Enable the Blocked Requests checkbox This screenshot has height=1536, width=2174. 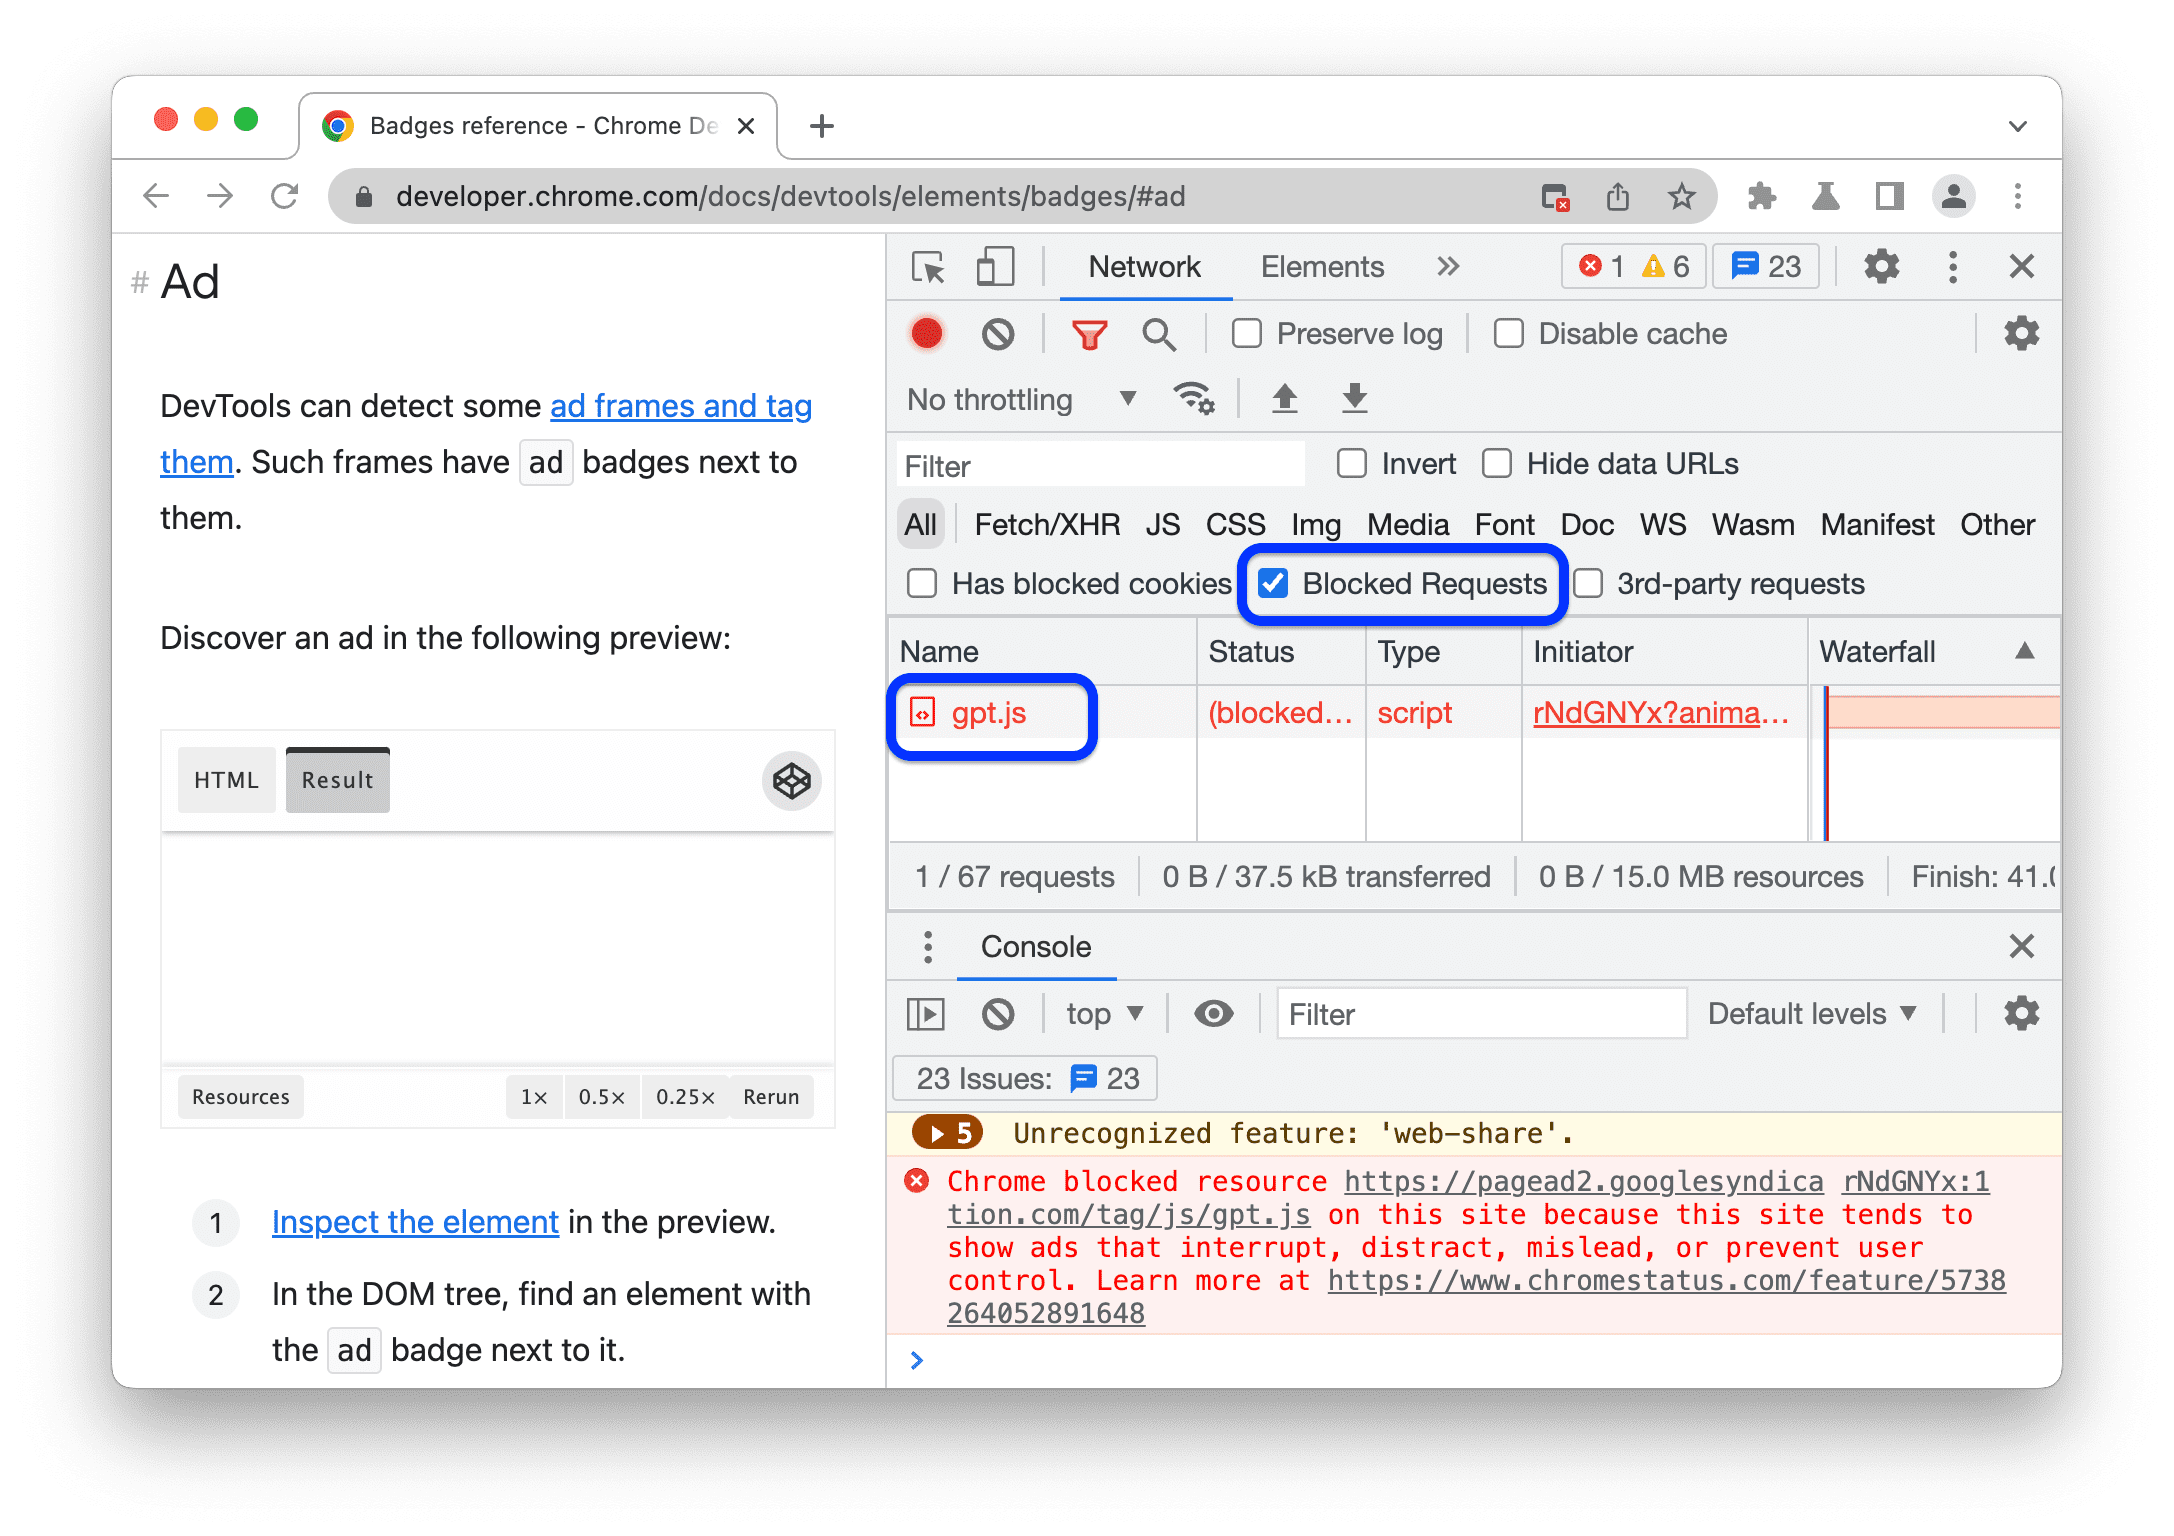pyautogui.click(x=1268, y=583)
